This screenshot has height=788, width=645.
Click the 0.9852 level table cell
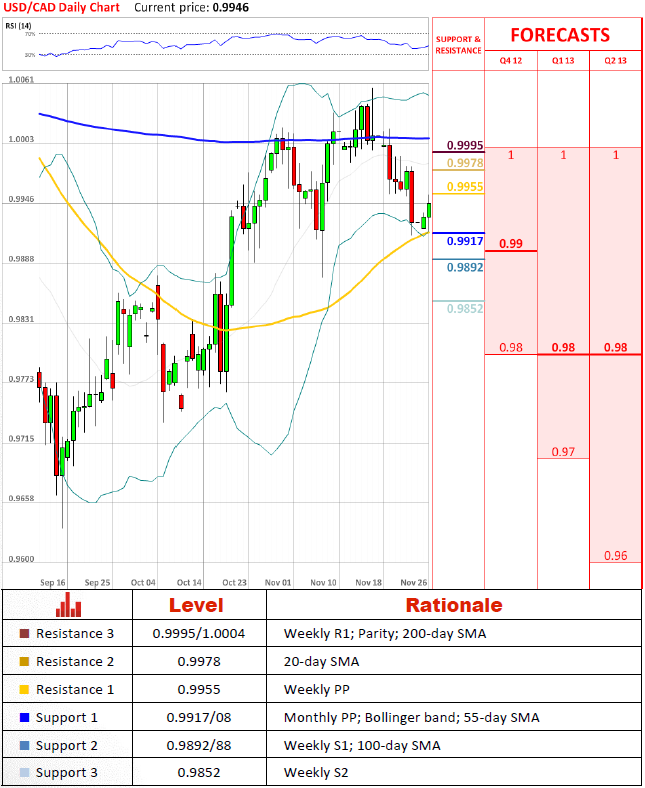click(x=199, y=772)
